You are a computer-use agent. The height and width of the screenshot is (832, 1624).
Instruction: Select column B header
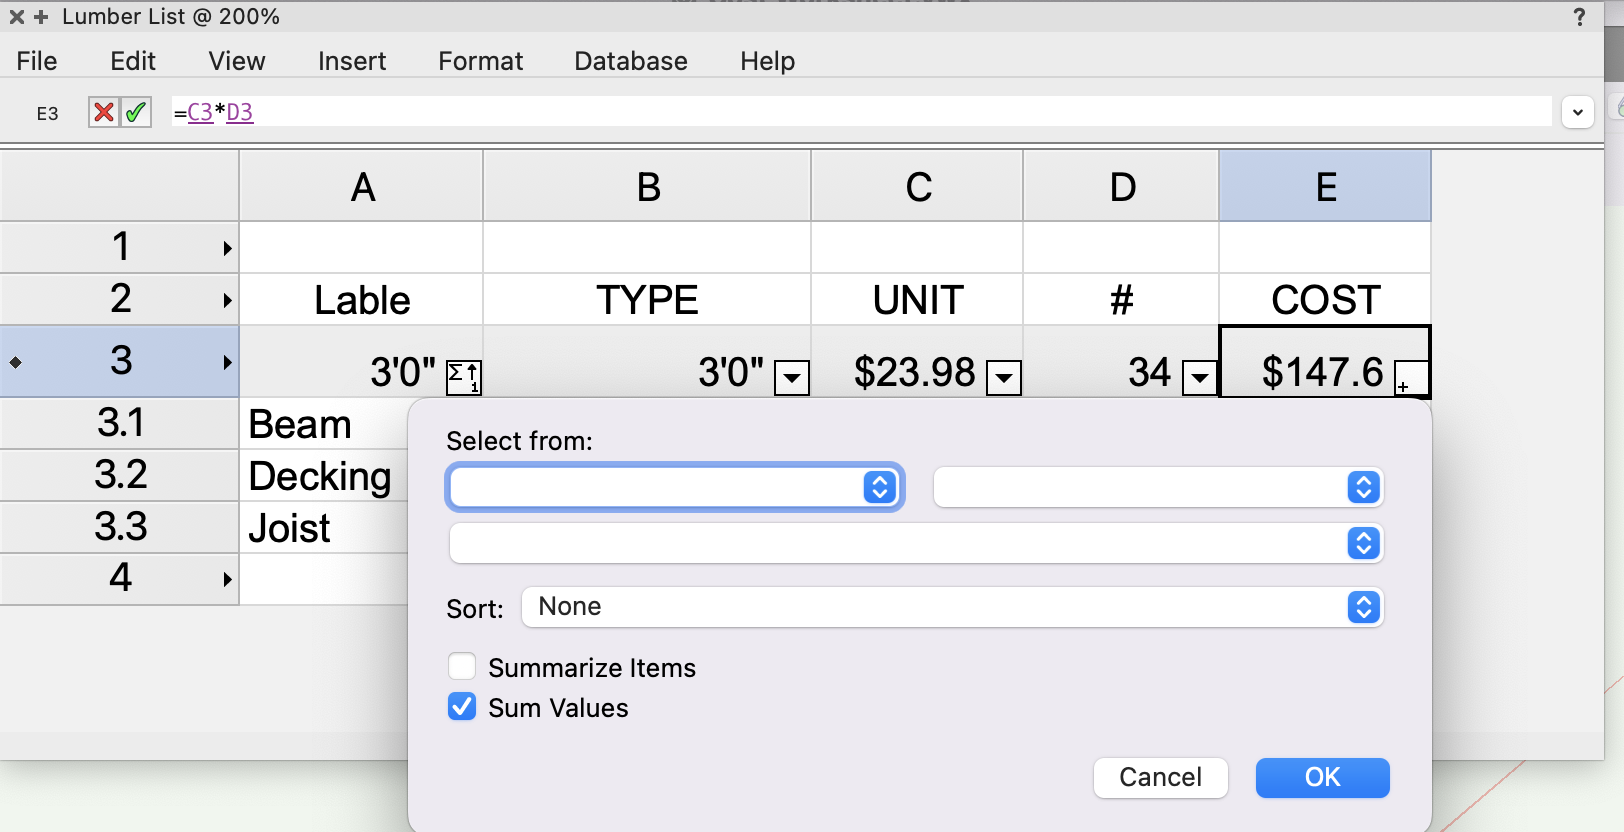(x=648, y=186)
